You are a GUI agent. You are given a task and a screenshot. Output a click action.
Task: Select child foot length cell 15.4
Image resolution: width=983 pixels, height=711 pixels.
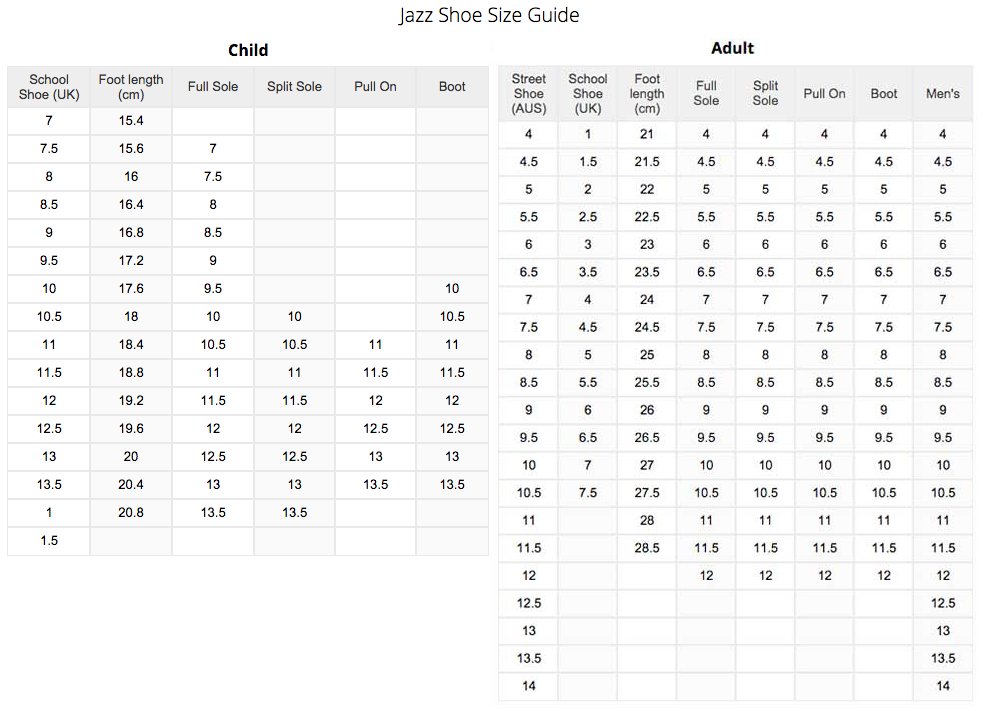(131, 121)
